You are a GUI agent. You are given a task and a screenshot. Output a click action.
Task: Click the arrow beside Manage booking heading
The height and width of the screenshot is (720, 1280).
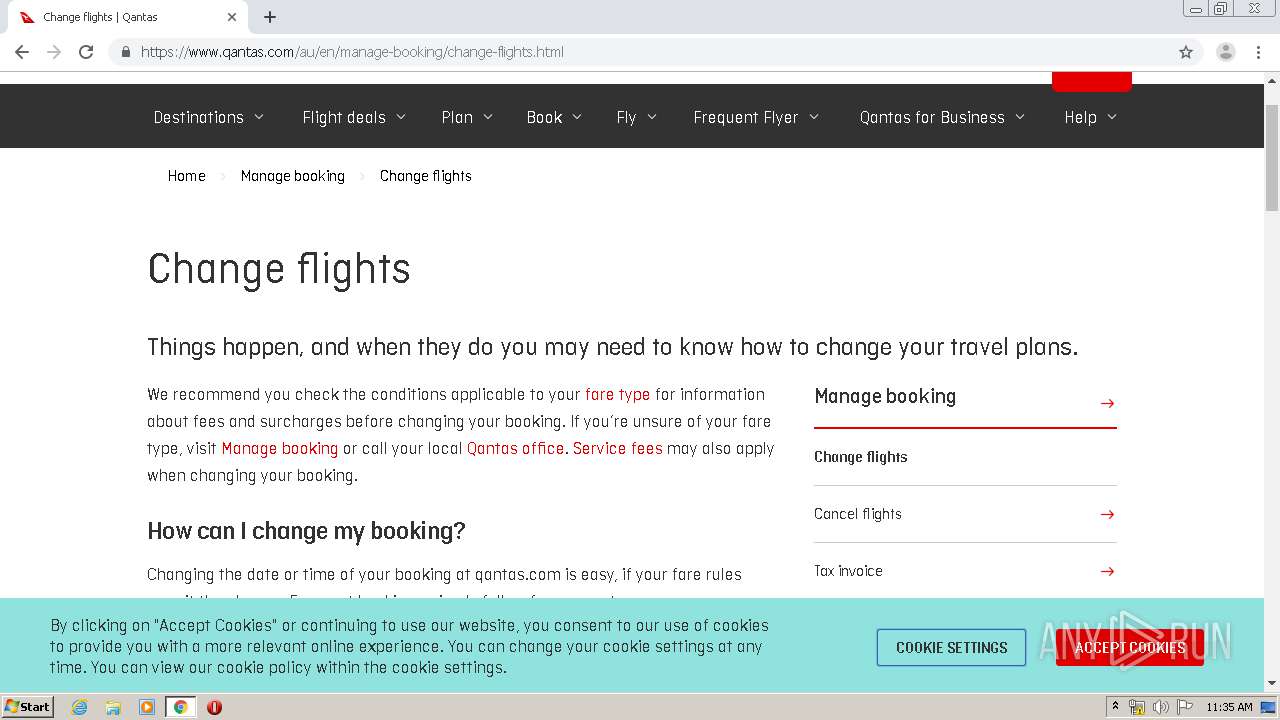click(x=1107, y=403)
